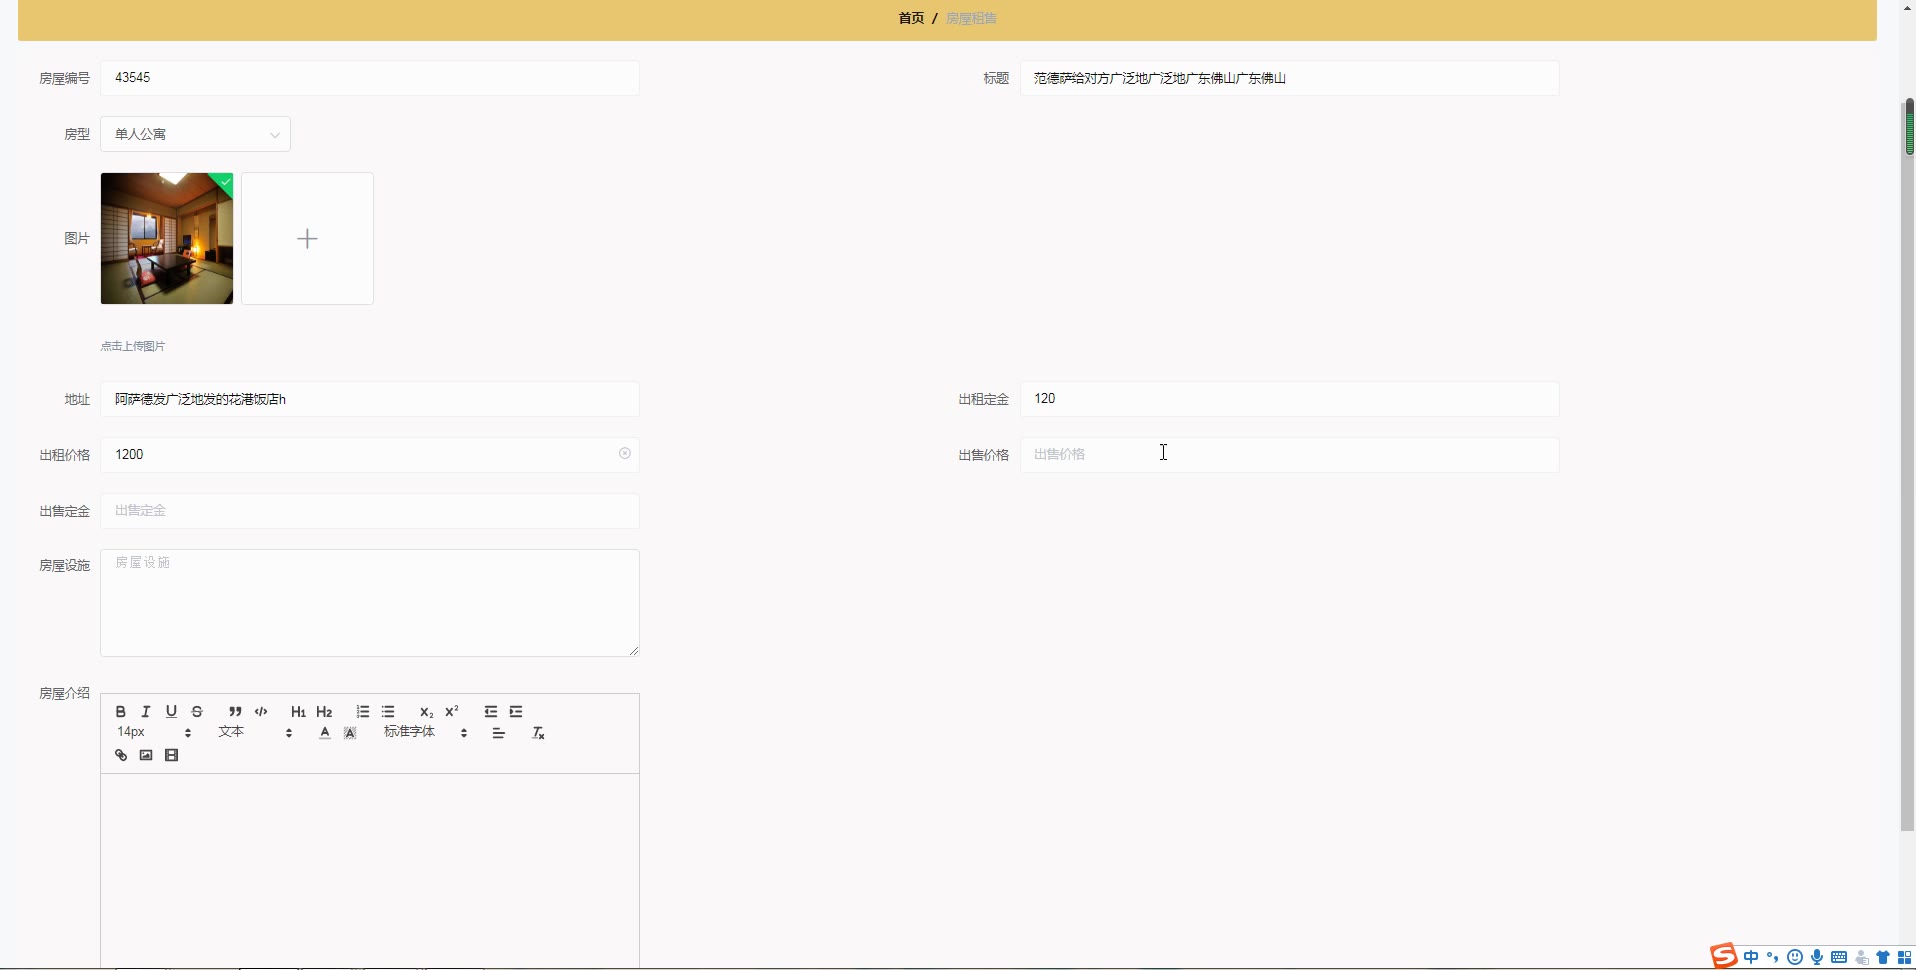Viewport: 1916px width, 970px height.
Task: Click the 房屋编号 input containing 43545
Action: pos(369,78)
